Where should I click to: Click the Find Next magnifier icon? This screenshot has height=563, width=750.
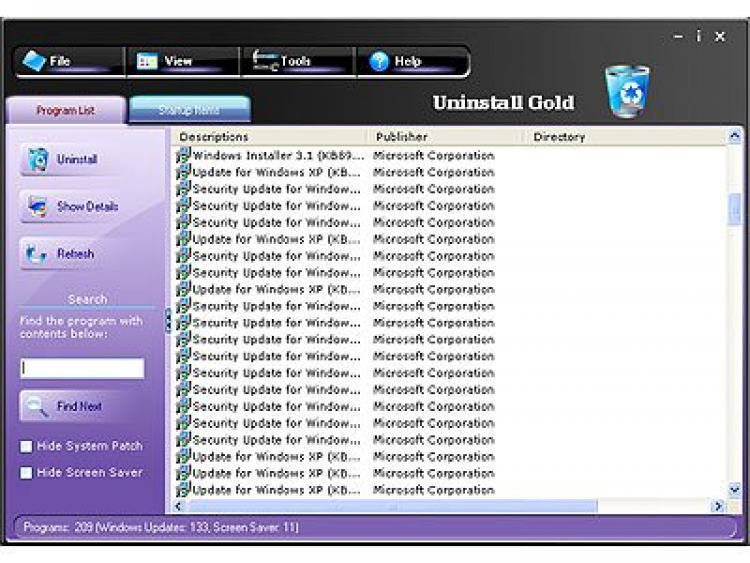37,407
